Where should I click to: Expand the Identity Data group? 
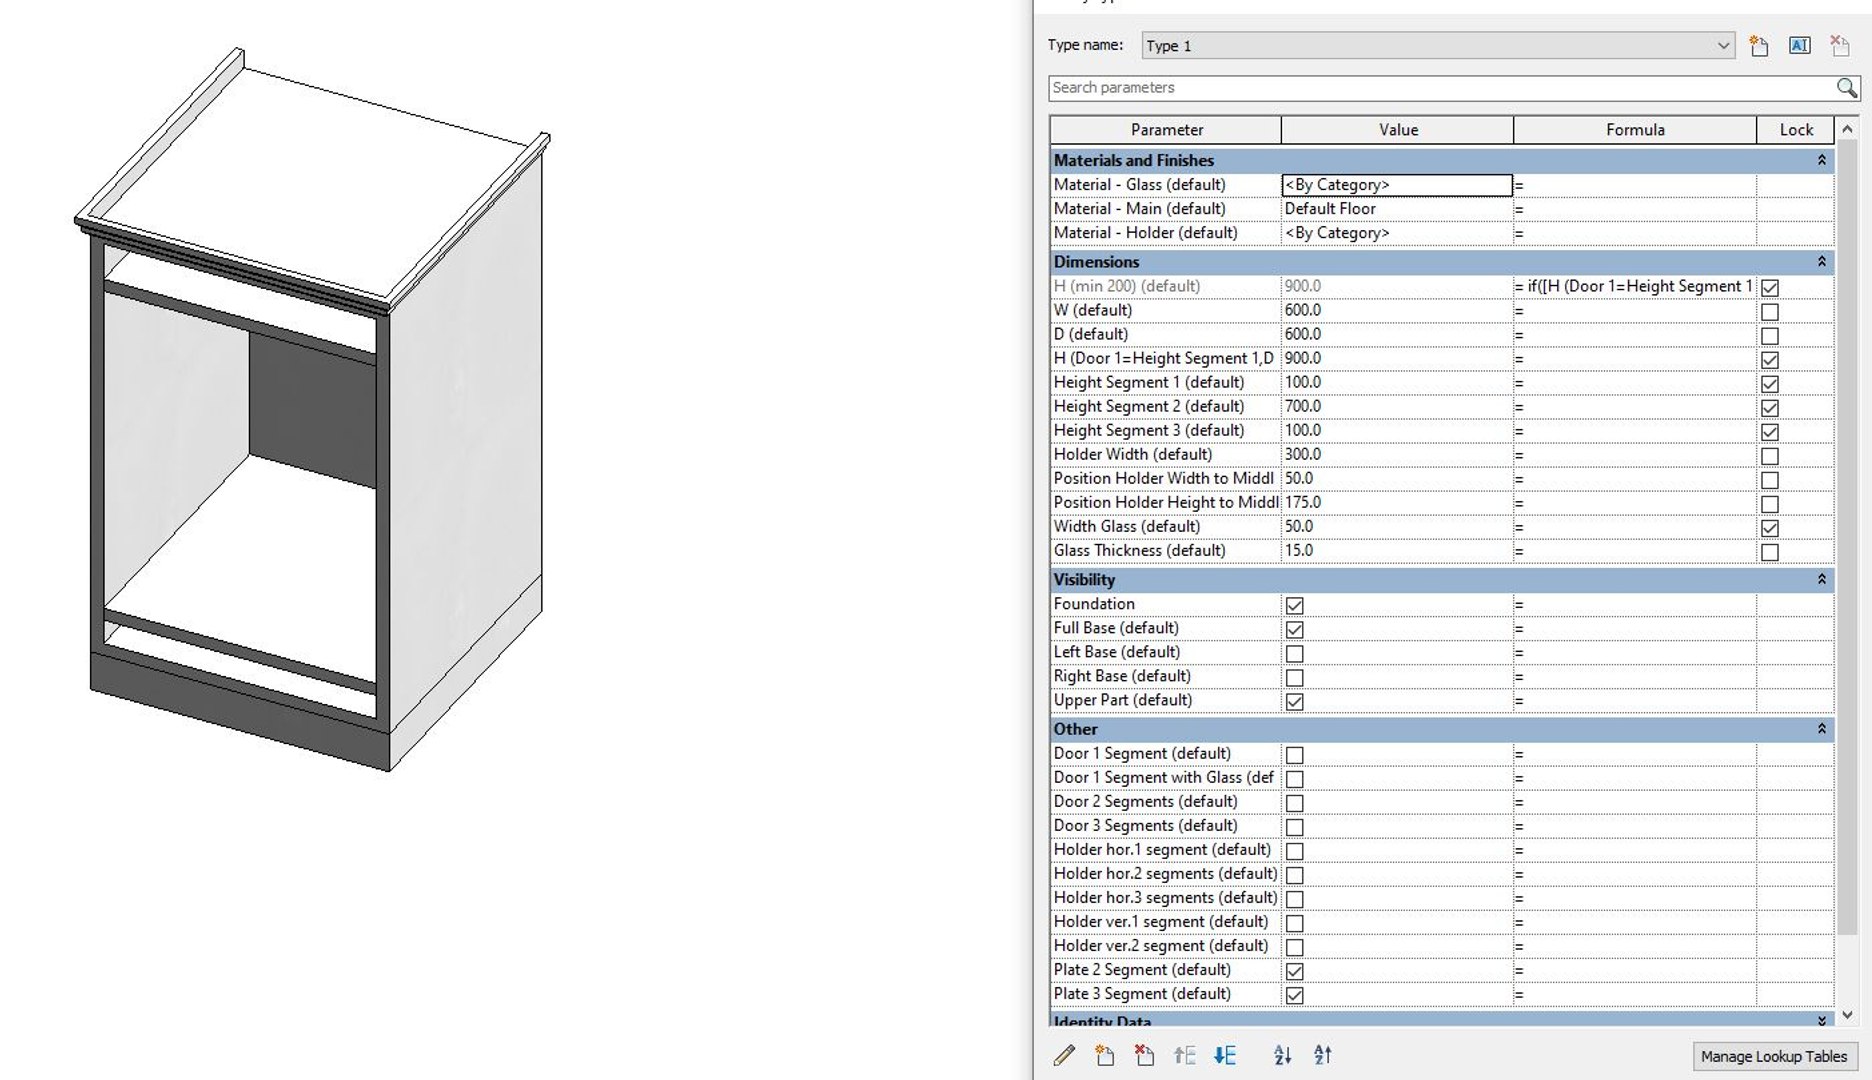click(x=1821, y=1020)
